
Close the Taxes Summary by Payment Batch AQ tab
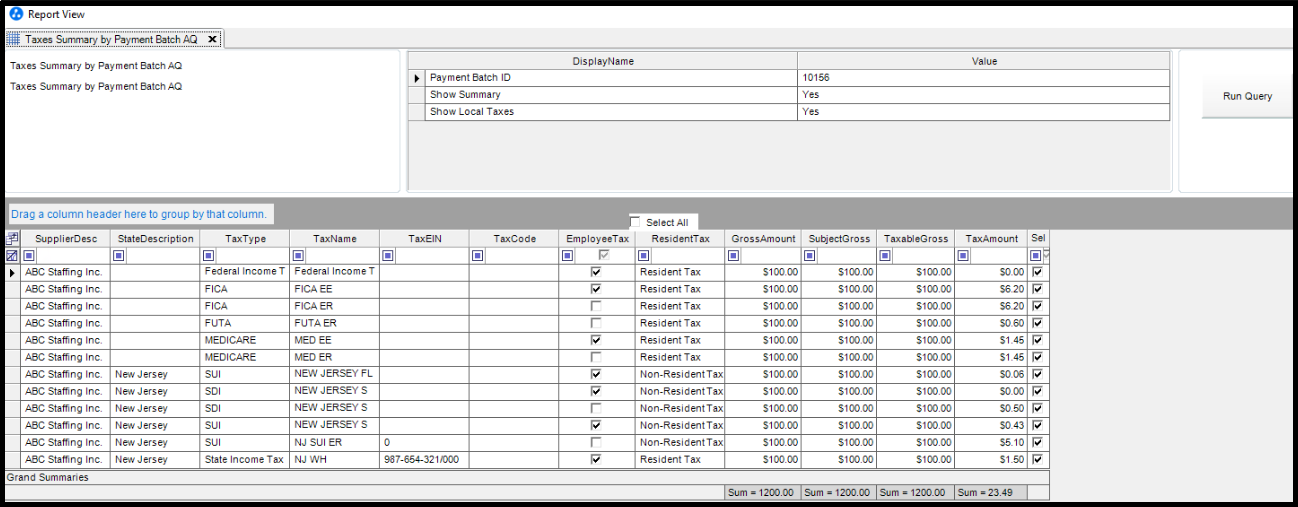tap(212, 39)
